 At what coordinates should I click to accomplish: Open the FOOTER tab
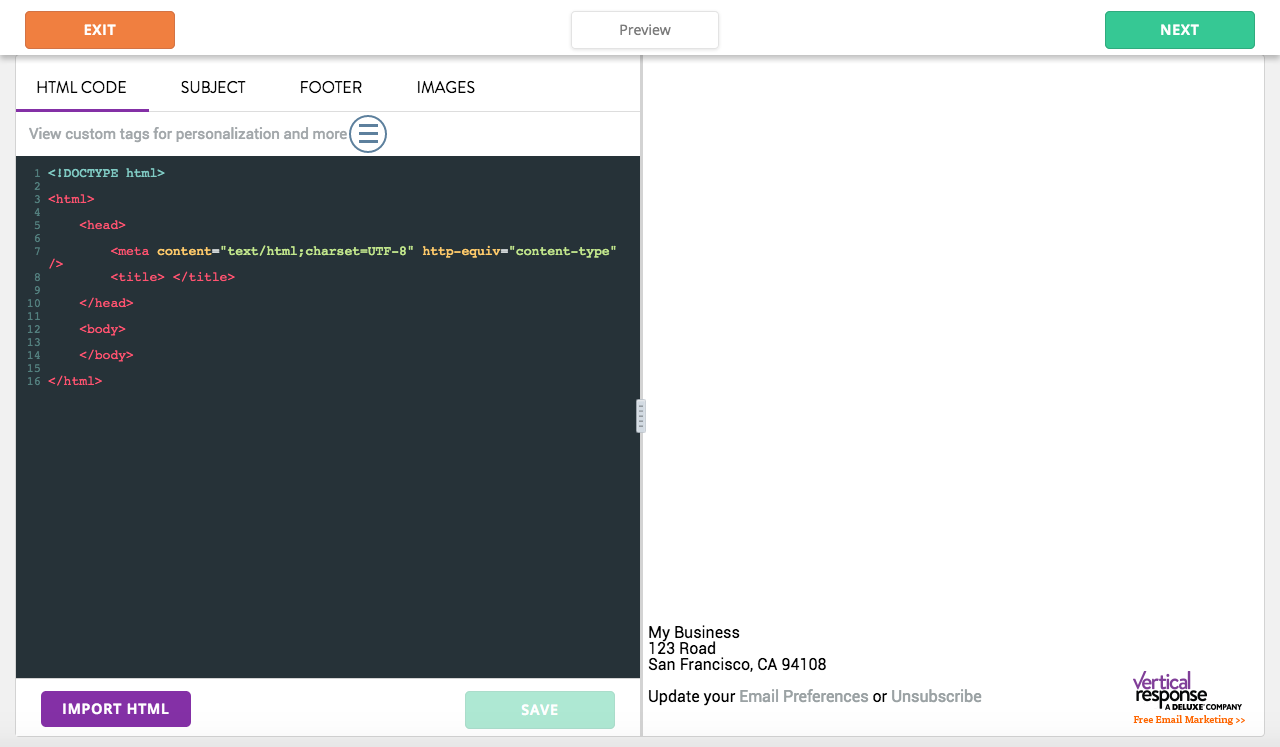pyautogui.click(x=331, y=87)
